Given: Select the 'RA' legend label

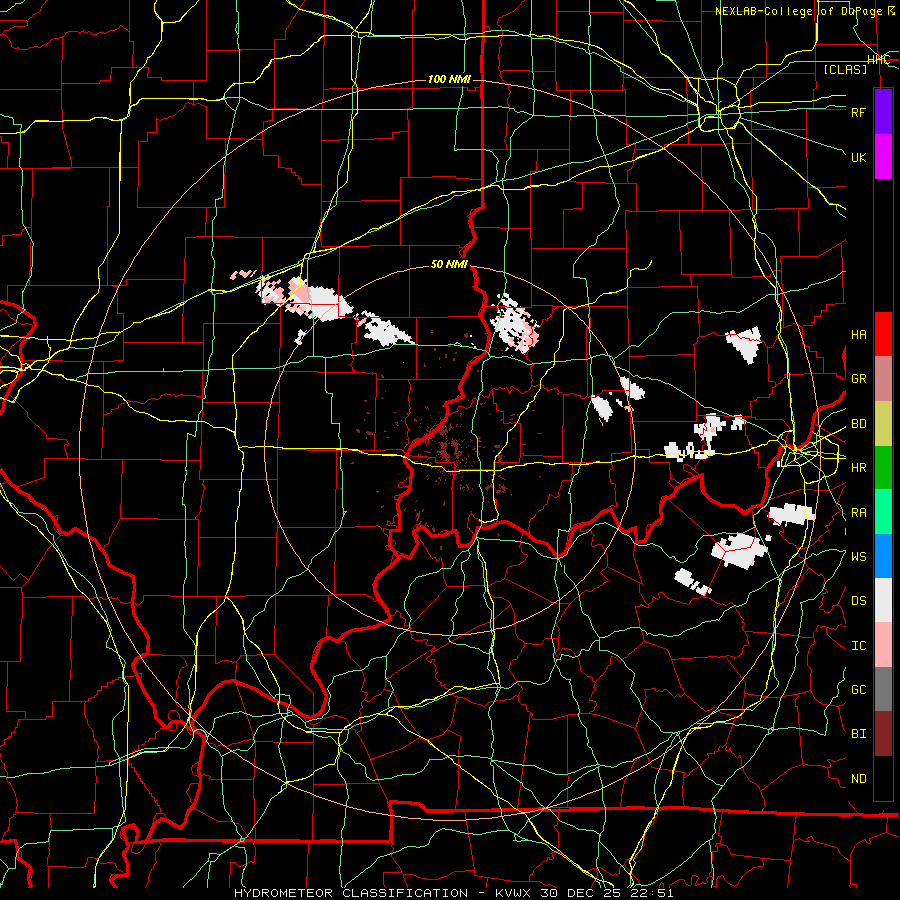Looking at the screenshot, I should coord(858,513).
